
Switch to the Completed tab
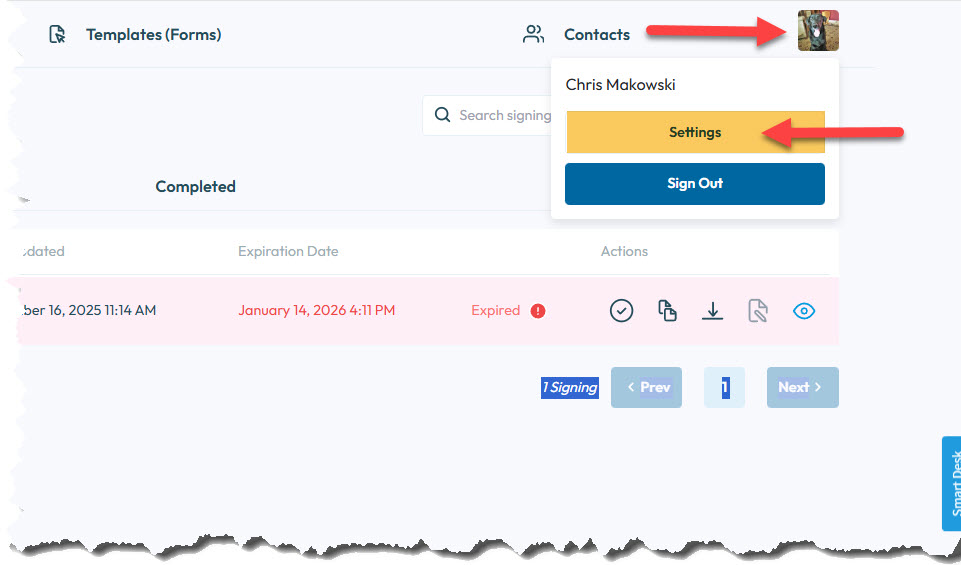pos(196,187)
